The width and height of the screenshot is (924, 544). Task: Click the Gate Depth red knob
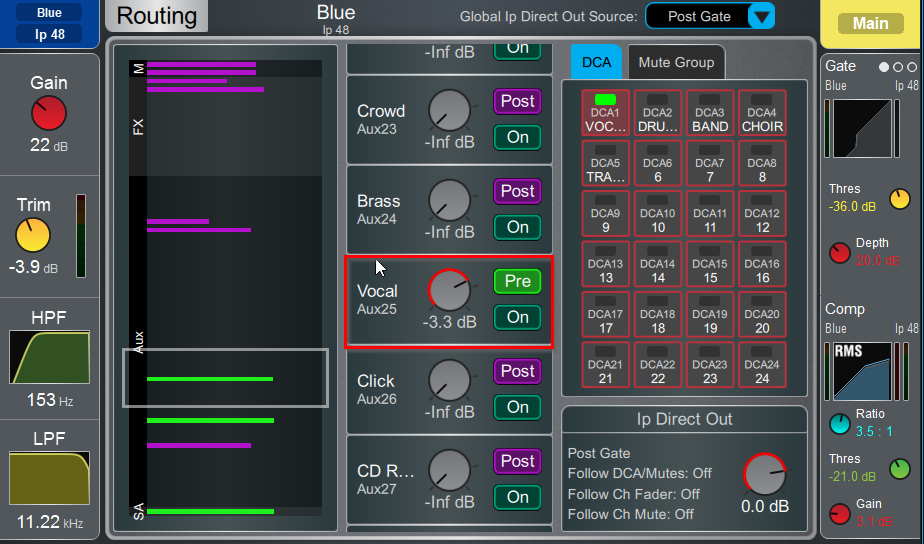(x=840, y=253)
